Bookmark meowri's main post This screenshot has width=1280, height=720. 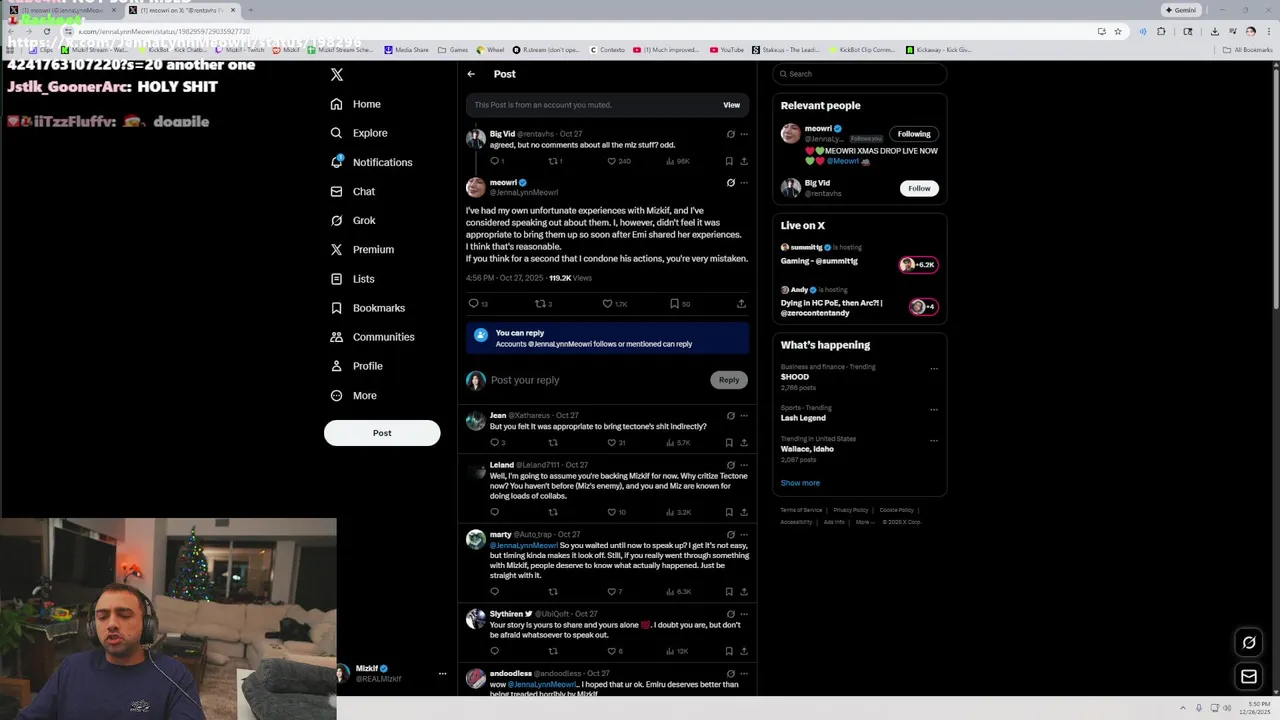pos(679,304)
